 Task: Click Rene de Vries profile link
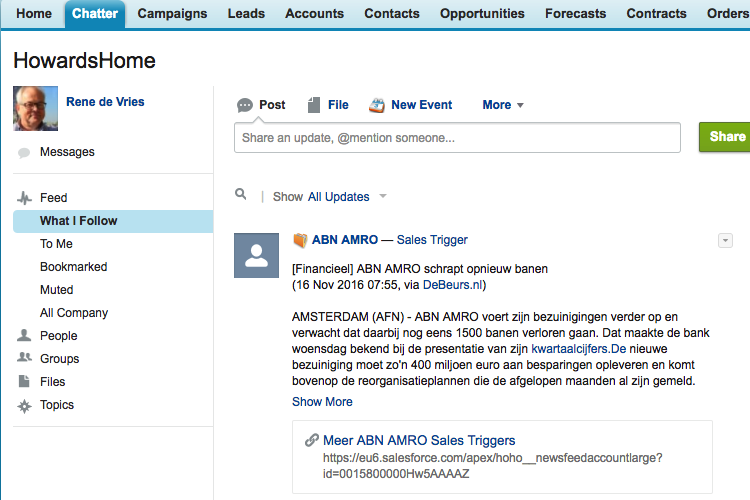(x=105, y=101)
